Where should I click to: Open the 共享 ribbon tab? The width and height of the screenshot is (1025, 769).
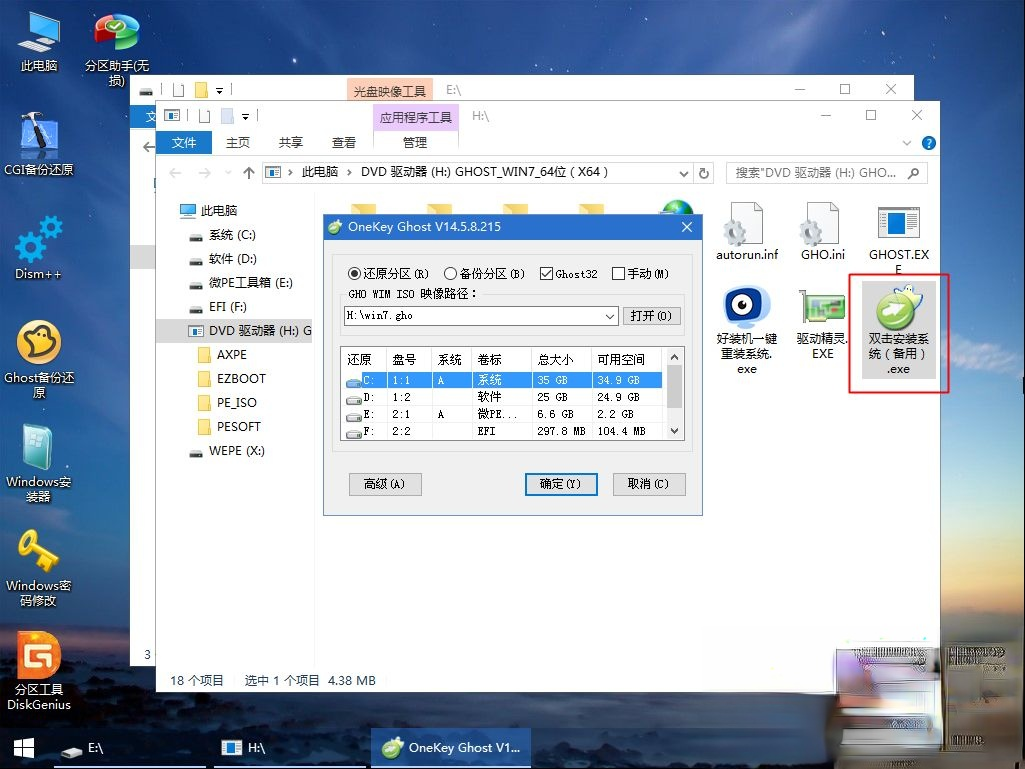(290, 143)
